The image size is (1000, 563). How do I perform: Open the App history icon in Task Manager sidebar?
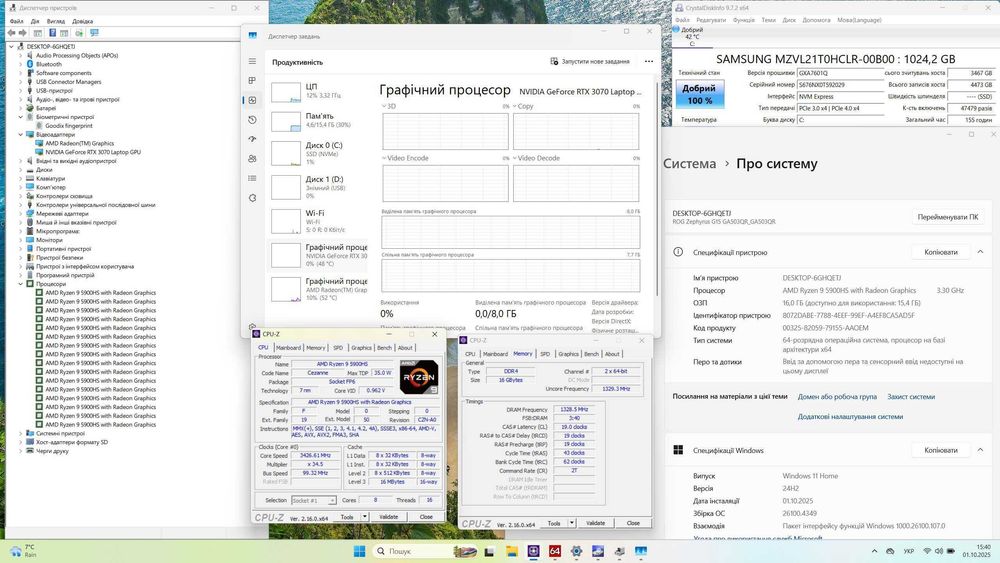pos(253,120)
